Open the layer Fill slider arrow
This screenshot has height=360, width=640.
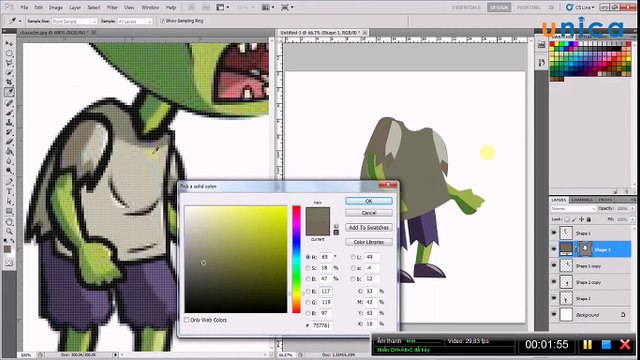click(633, 219)
